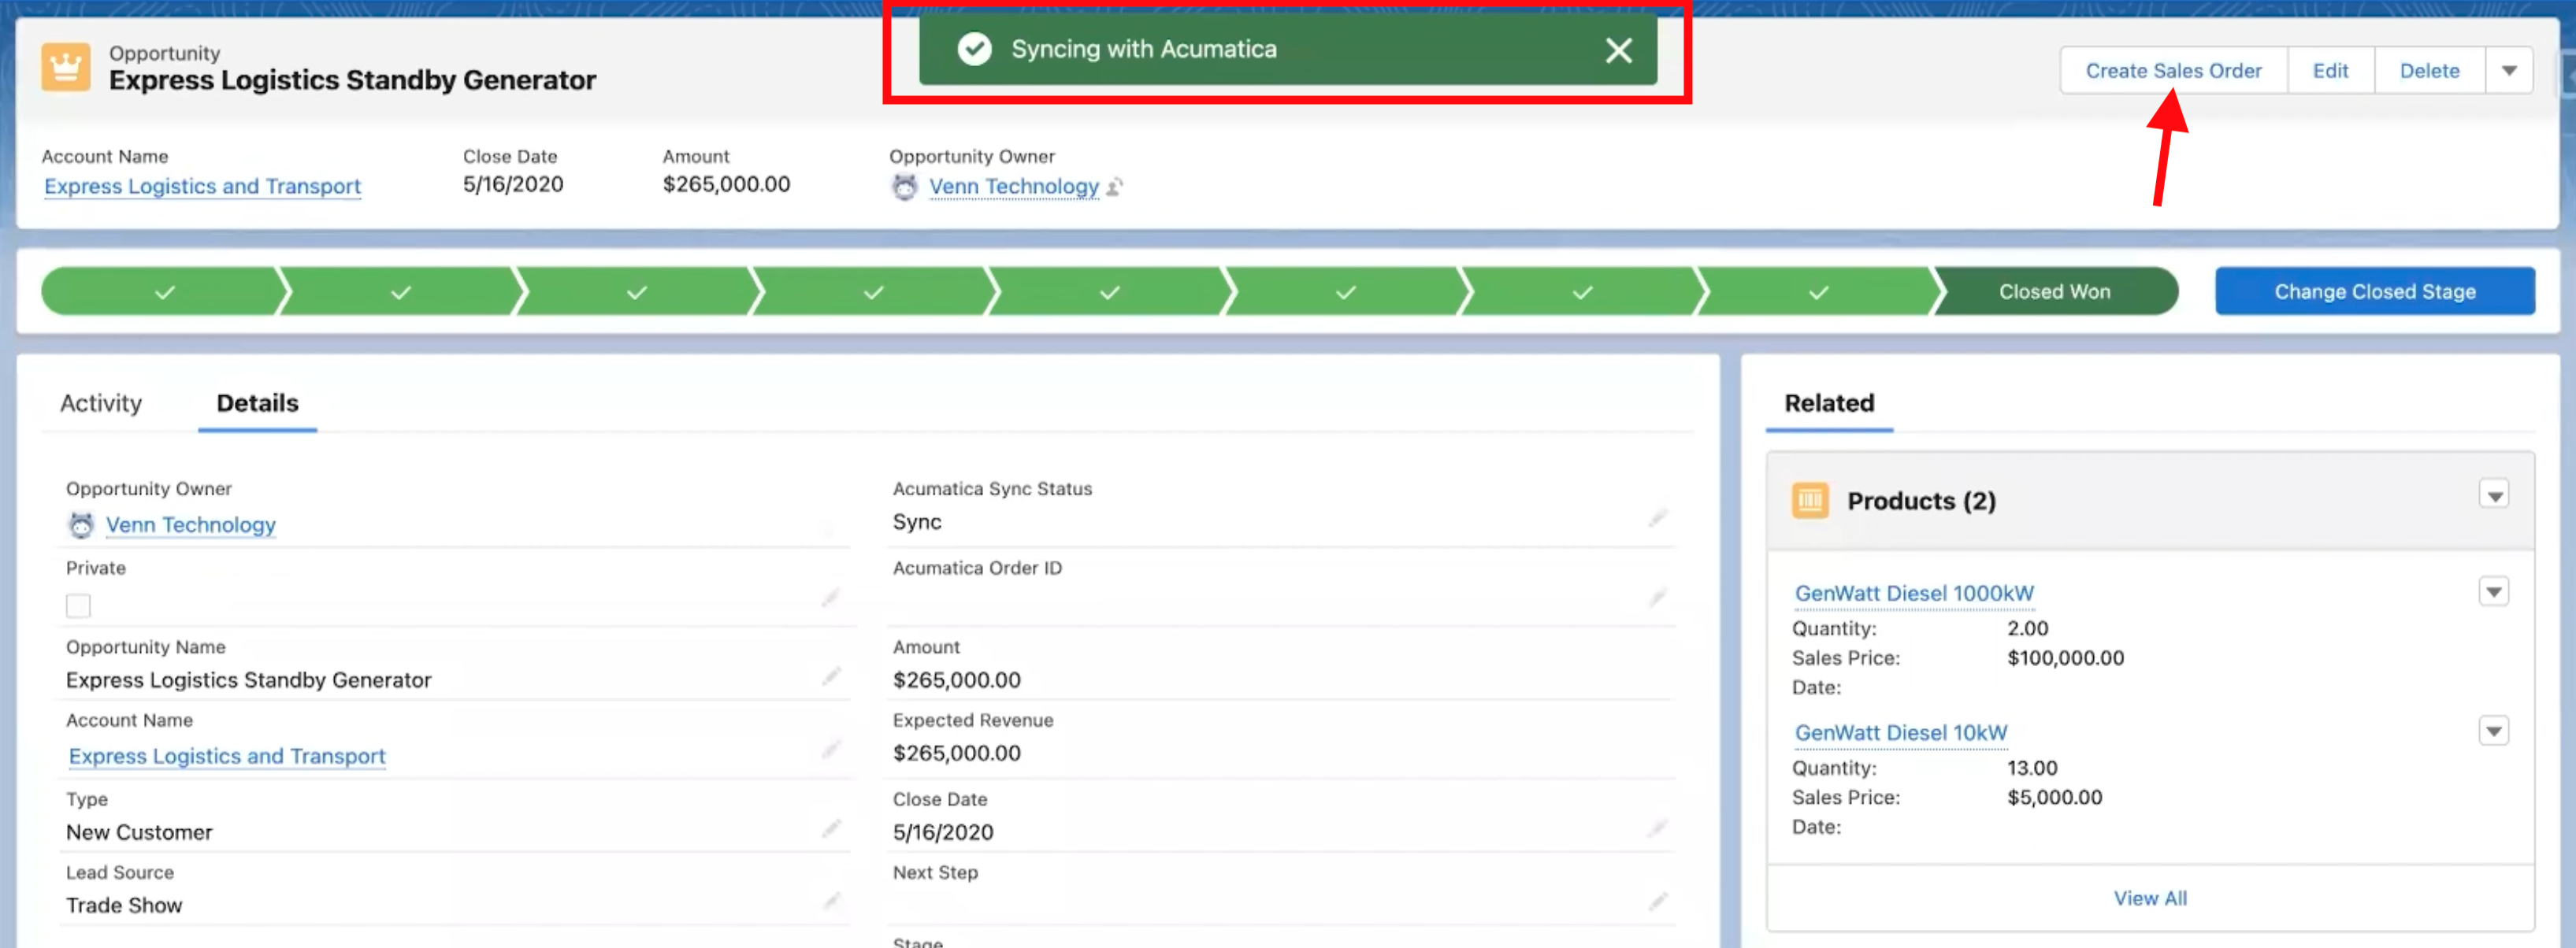The image size is (2576, 948).
Task: Open GenWatt Diesel 1000kW product link
Action: pos(1913,593)
